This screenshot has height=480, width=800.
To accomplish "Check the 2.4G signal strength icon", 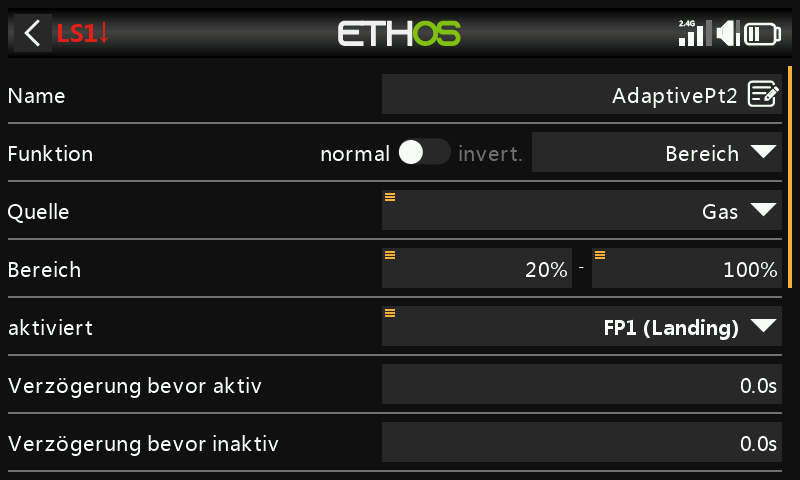I will pyautogui.click(x=693, y=33).
